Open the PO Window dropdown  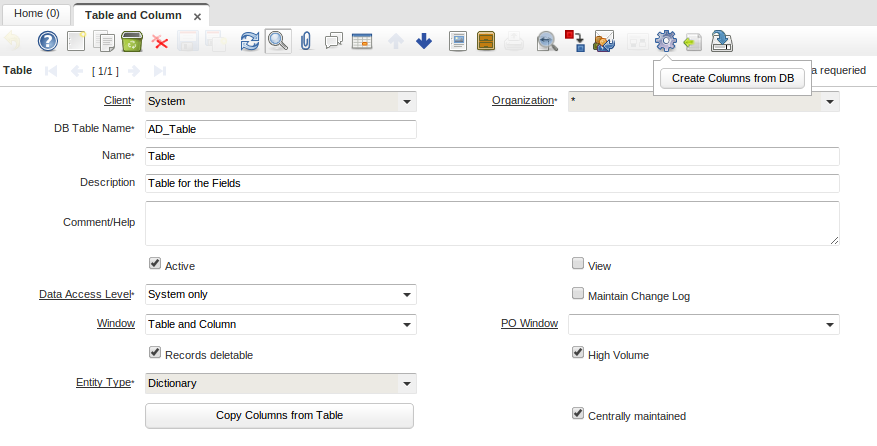[x=829, y=325]
